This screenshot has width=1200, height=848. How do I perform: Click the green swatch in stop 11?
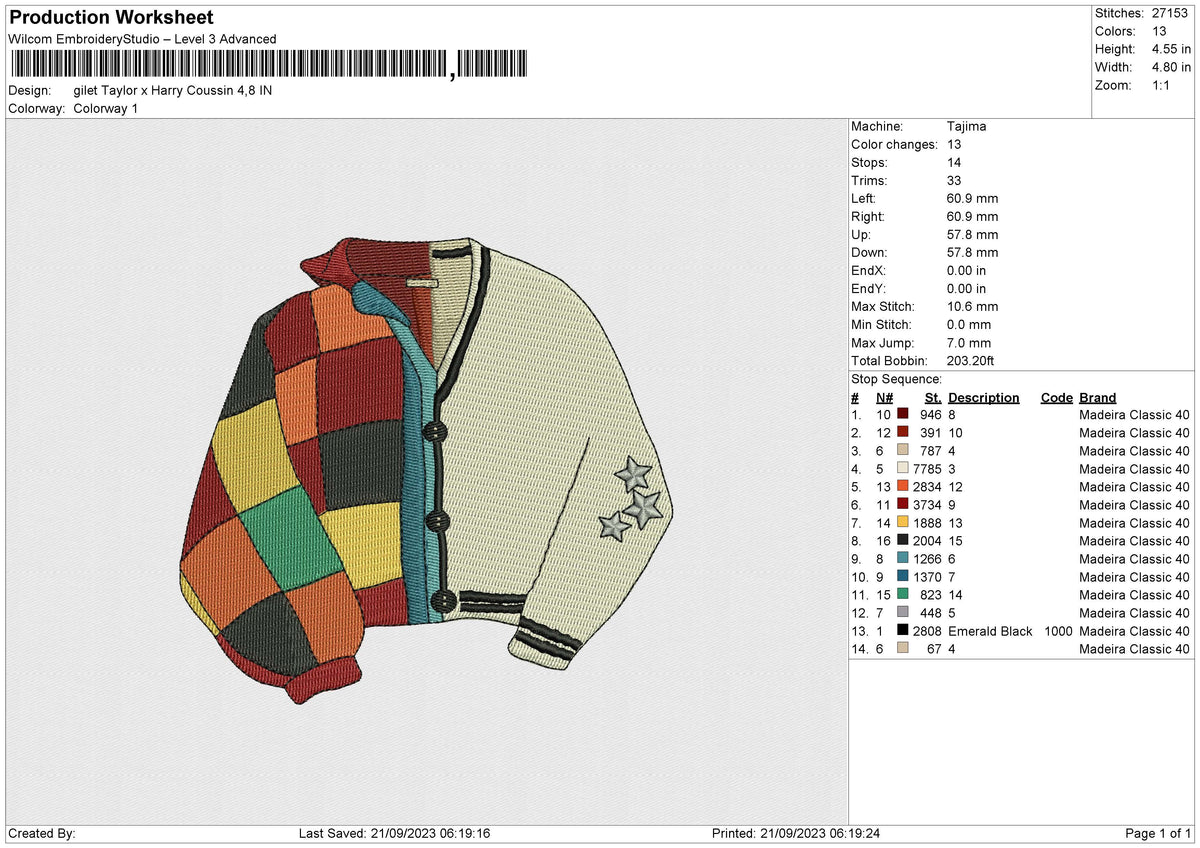(902, 594)
